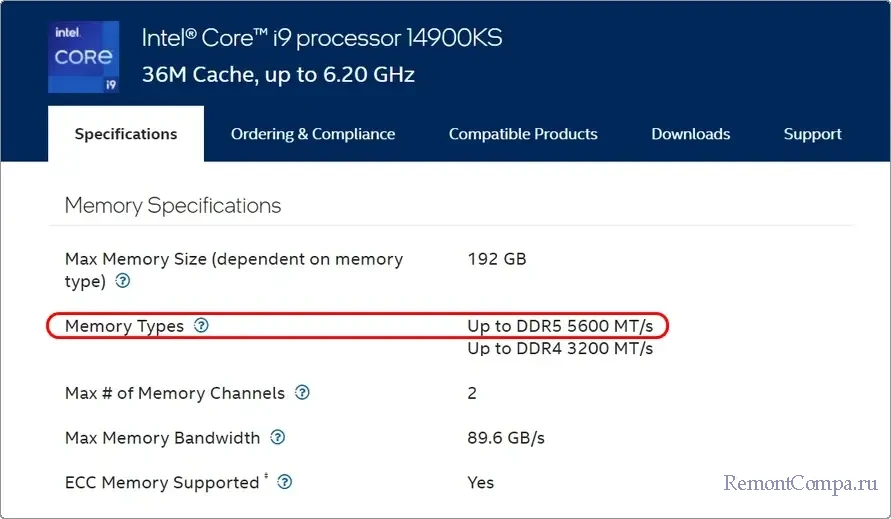Click the Memory Types help question mark

pyautogui.click(x=201, y=326)
